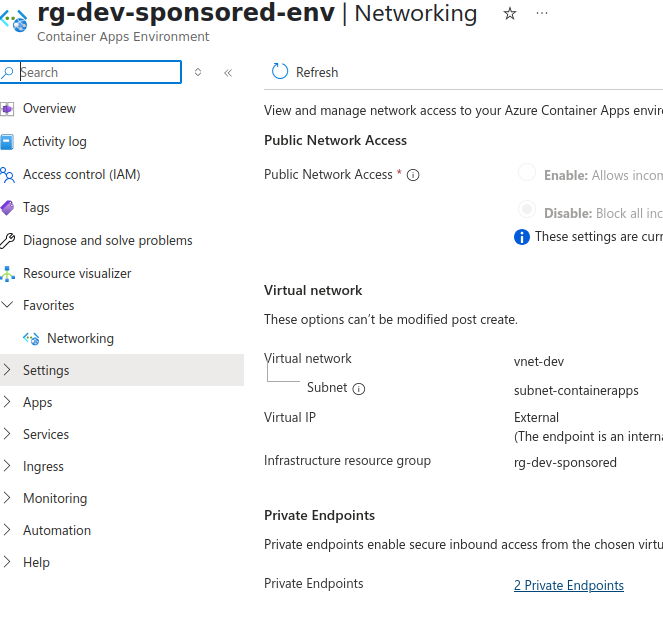Open the 2 Private Endpoints link
Image resolution: width=663 pixels, height=625 pixels.
coord(569,585)
